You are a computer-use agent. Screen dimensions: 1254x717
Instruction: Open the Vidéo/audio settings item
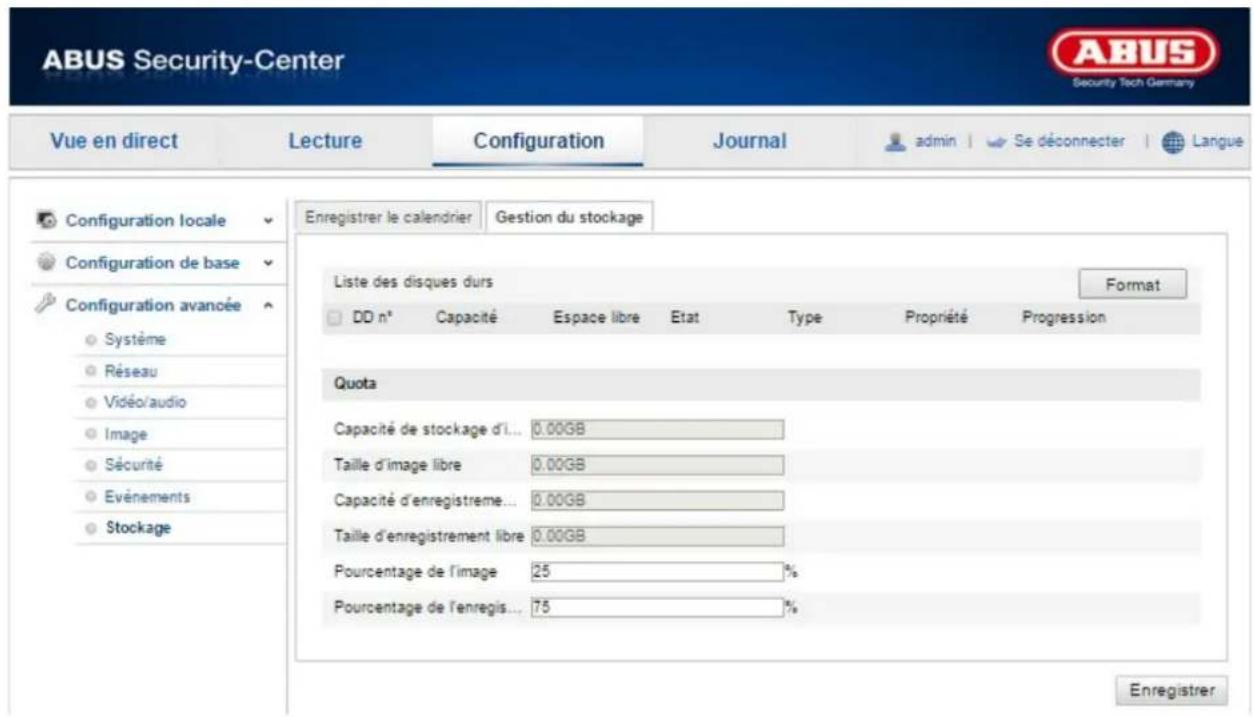[x=145, y=402]
